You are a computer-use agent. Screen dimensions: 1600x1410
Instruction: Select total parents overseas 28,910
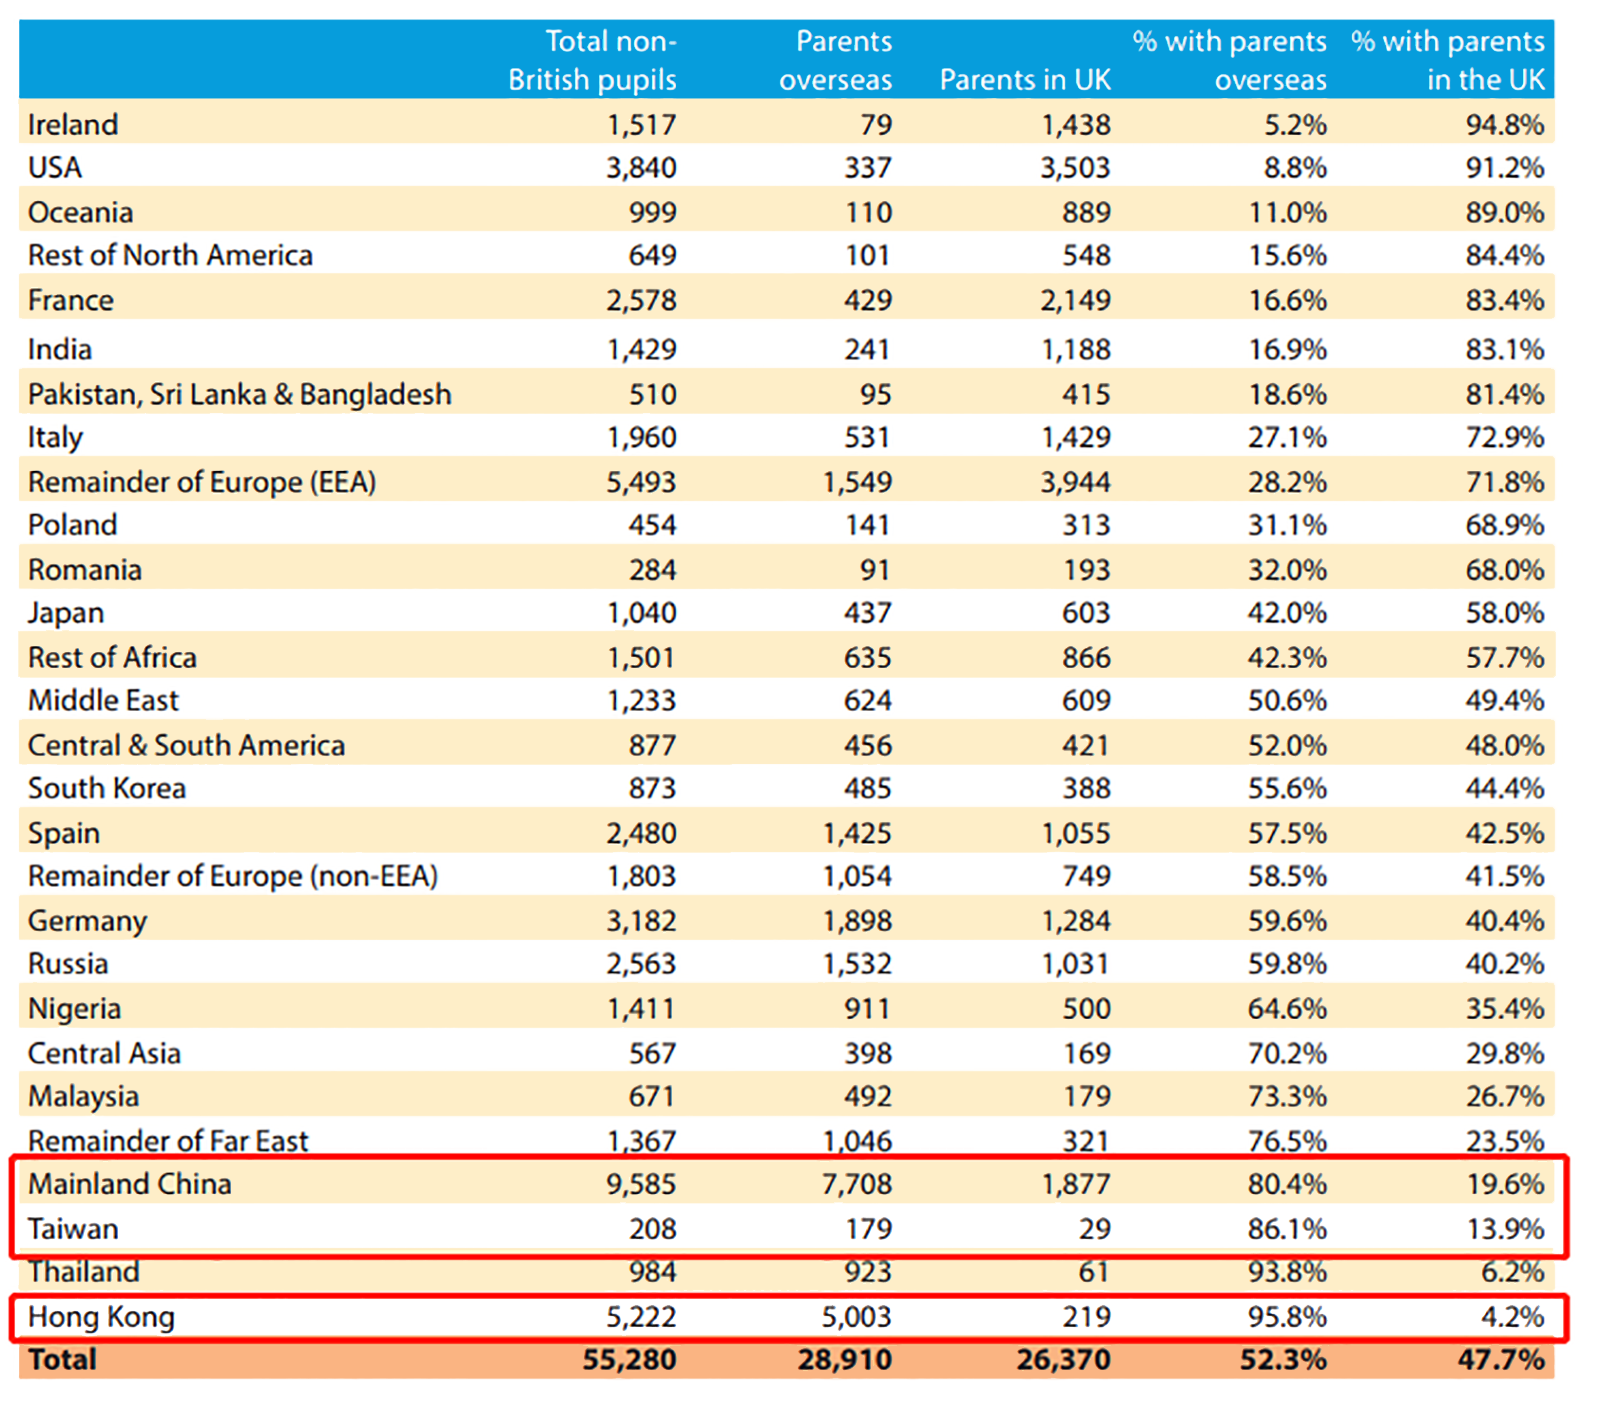coord(845,1360)
